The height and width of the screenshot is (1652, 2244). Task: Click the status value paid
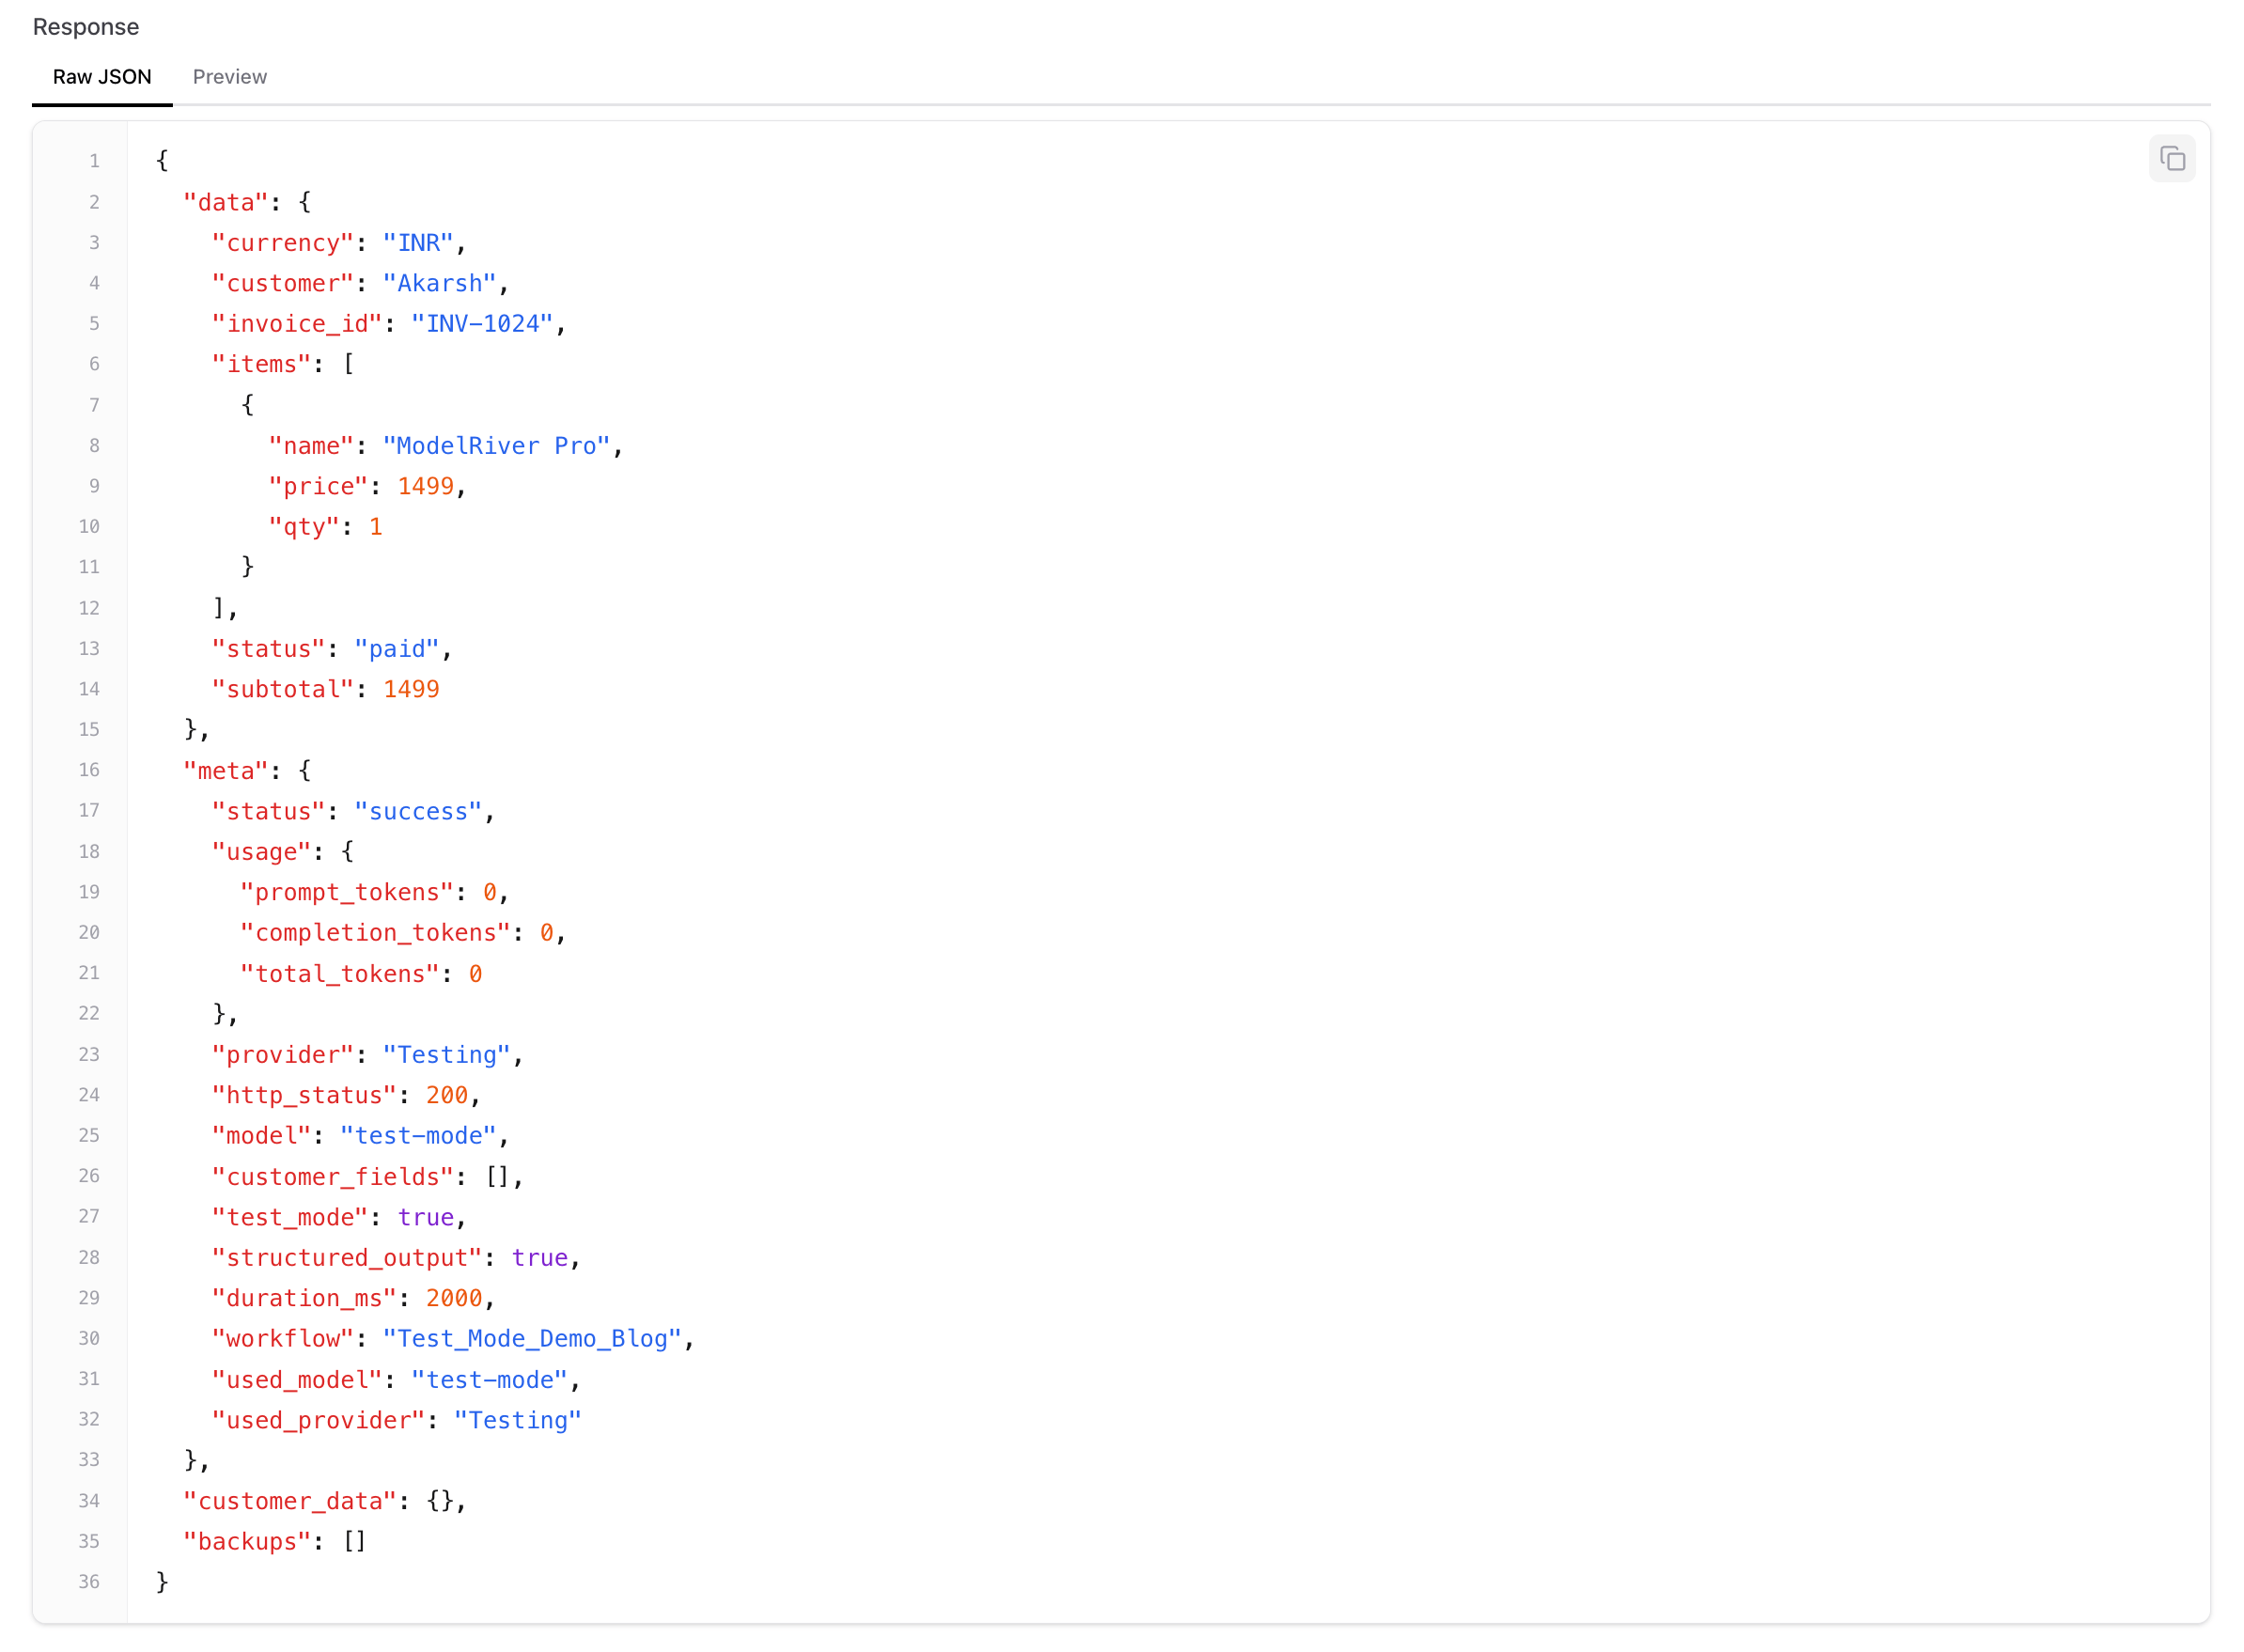pyautogui.click(x=398, y=648)
